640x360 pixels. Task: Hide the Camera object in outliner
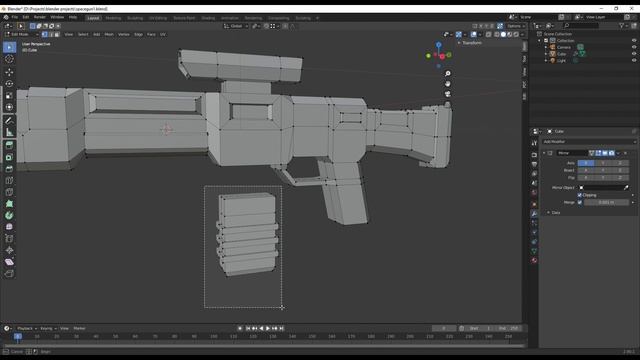(634, 47)
